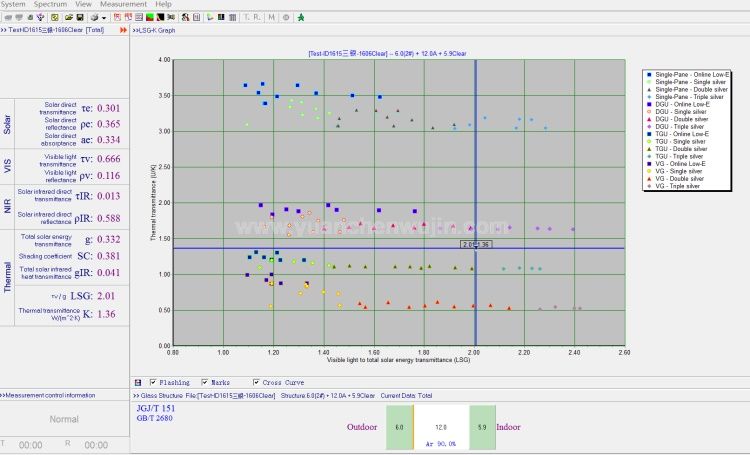Click the open folder toolbar icon
750x455 pixels.
click(68, 17)
